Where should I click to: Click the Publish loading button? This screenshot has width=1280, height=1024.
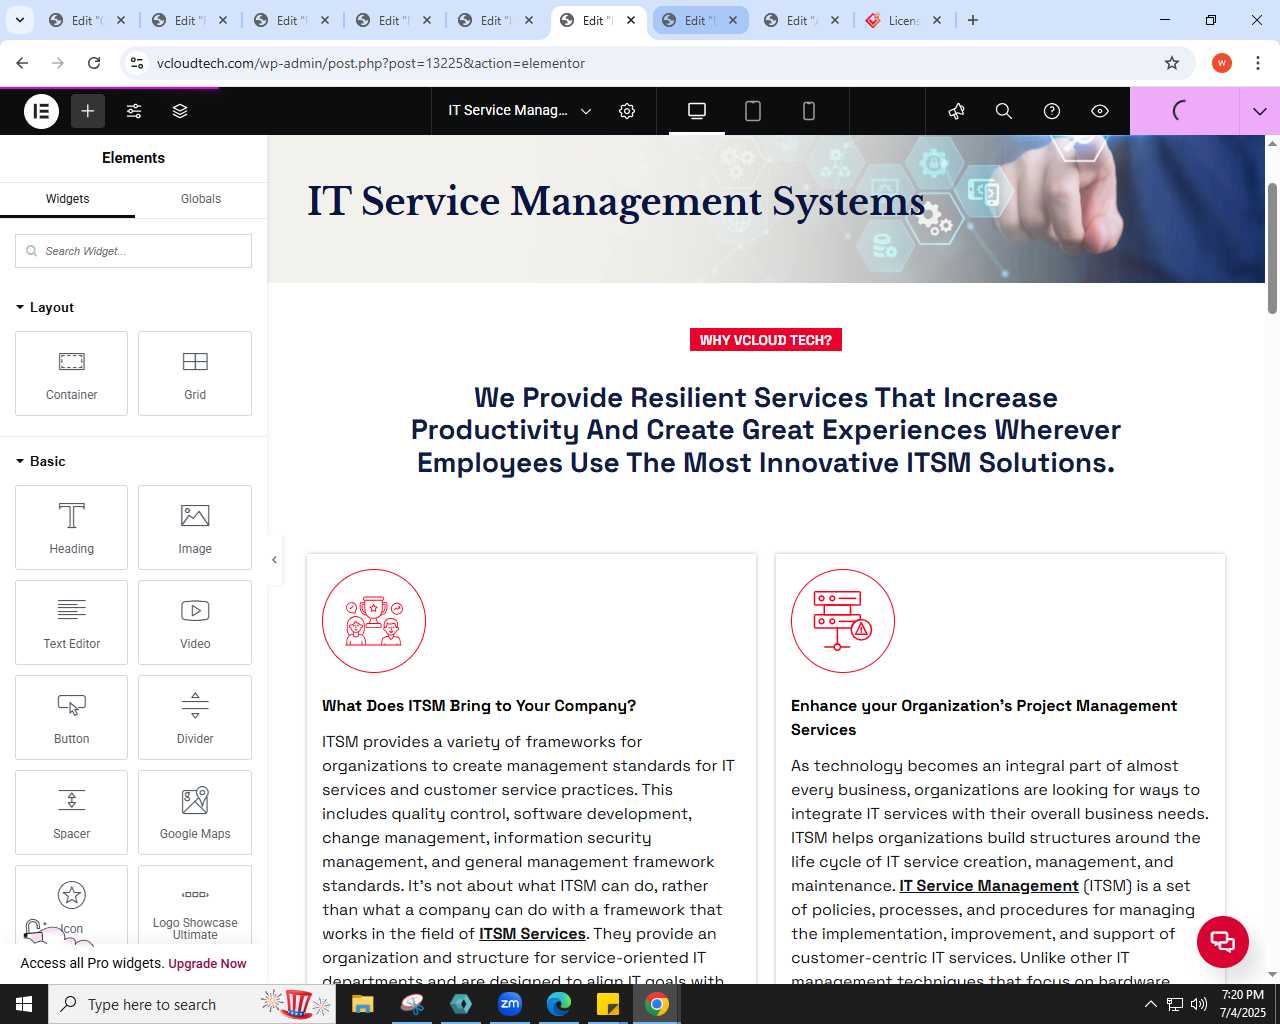tap(1184, 111)
